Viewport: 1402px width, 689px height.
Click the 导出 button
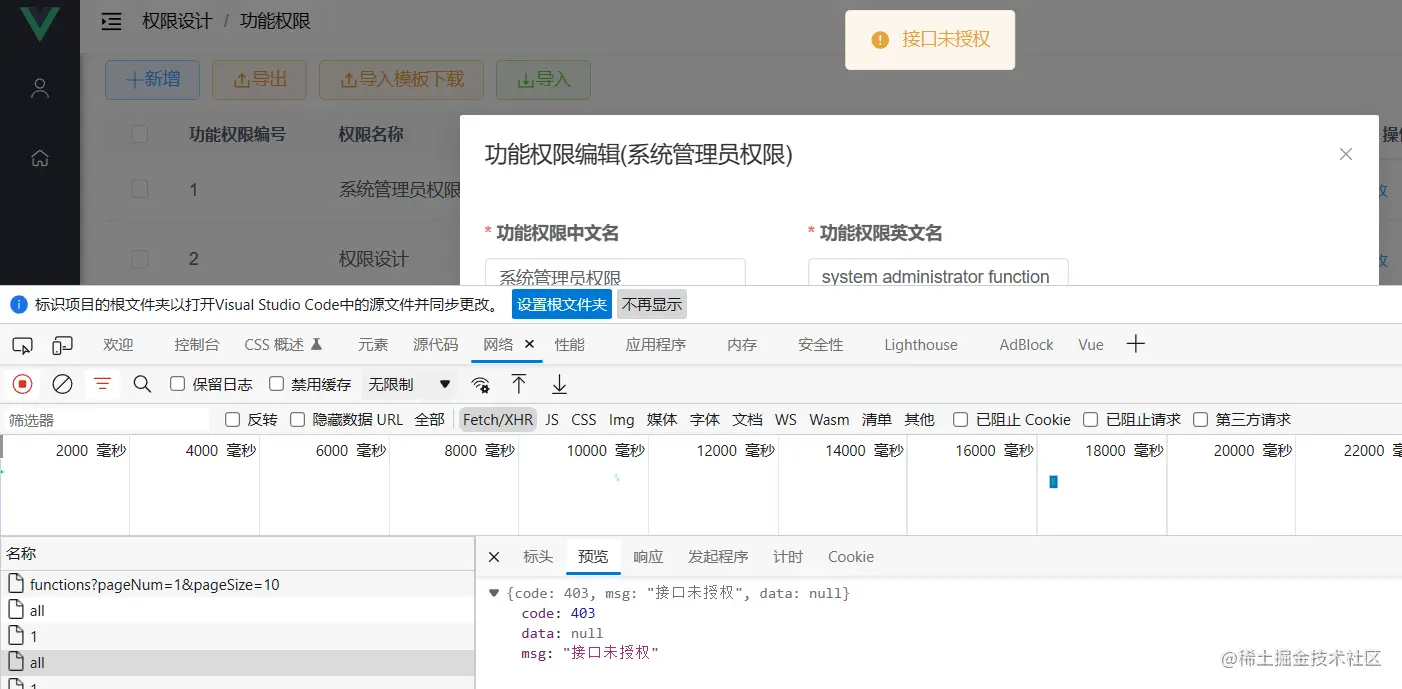(259, 80)
